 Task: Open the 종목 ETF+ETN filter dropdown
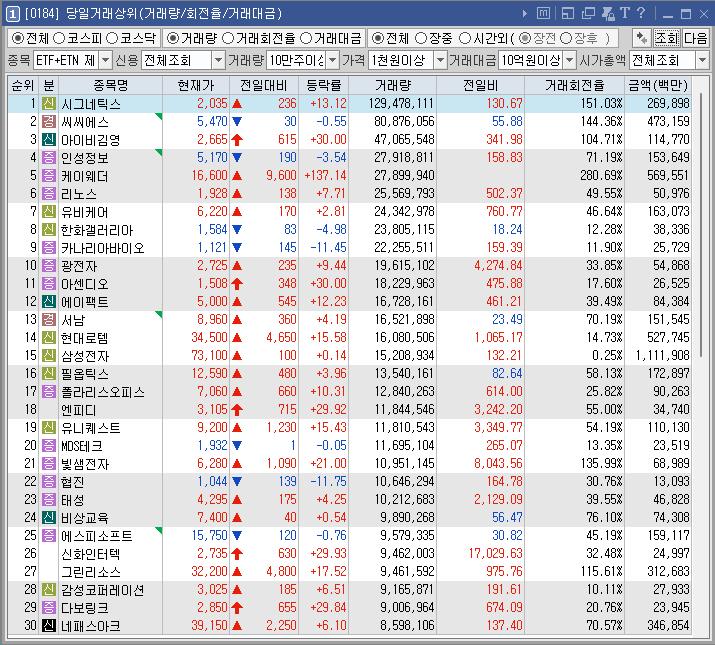tap(105, 60)
